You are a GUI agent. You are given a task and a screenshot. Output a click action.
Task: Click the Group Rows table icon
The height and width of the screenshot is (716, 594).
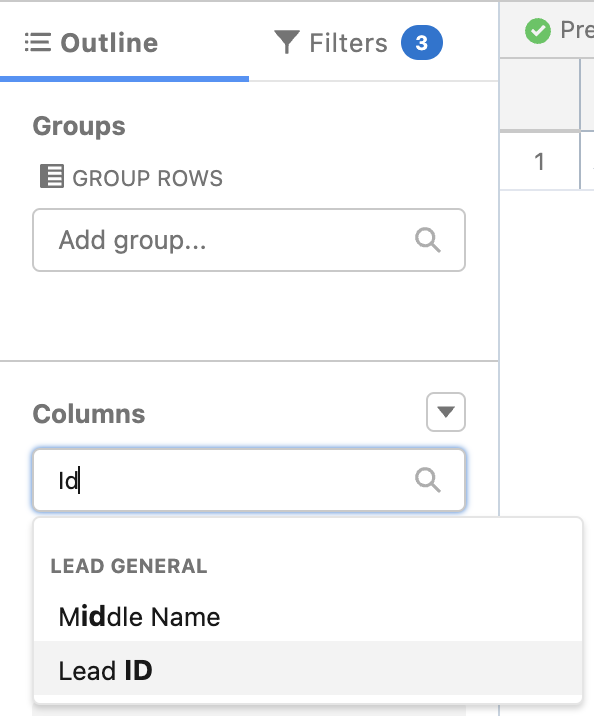click(x=52, y=177)
